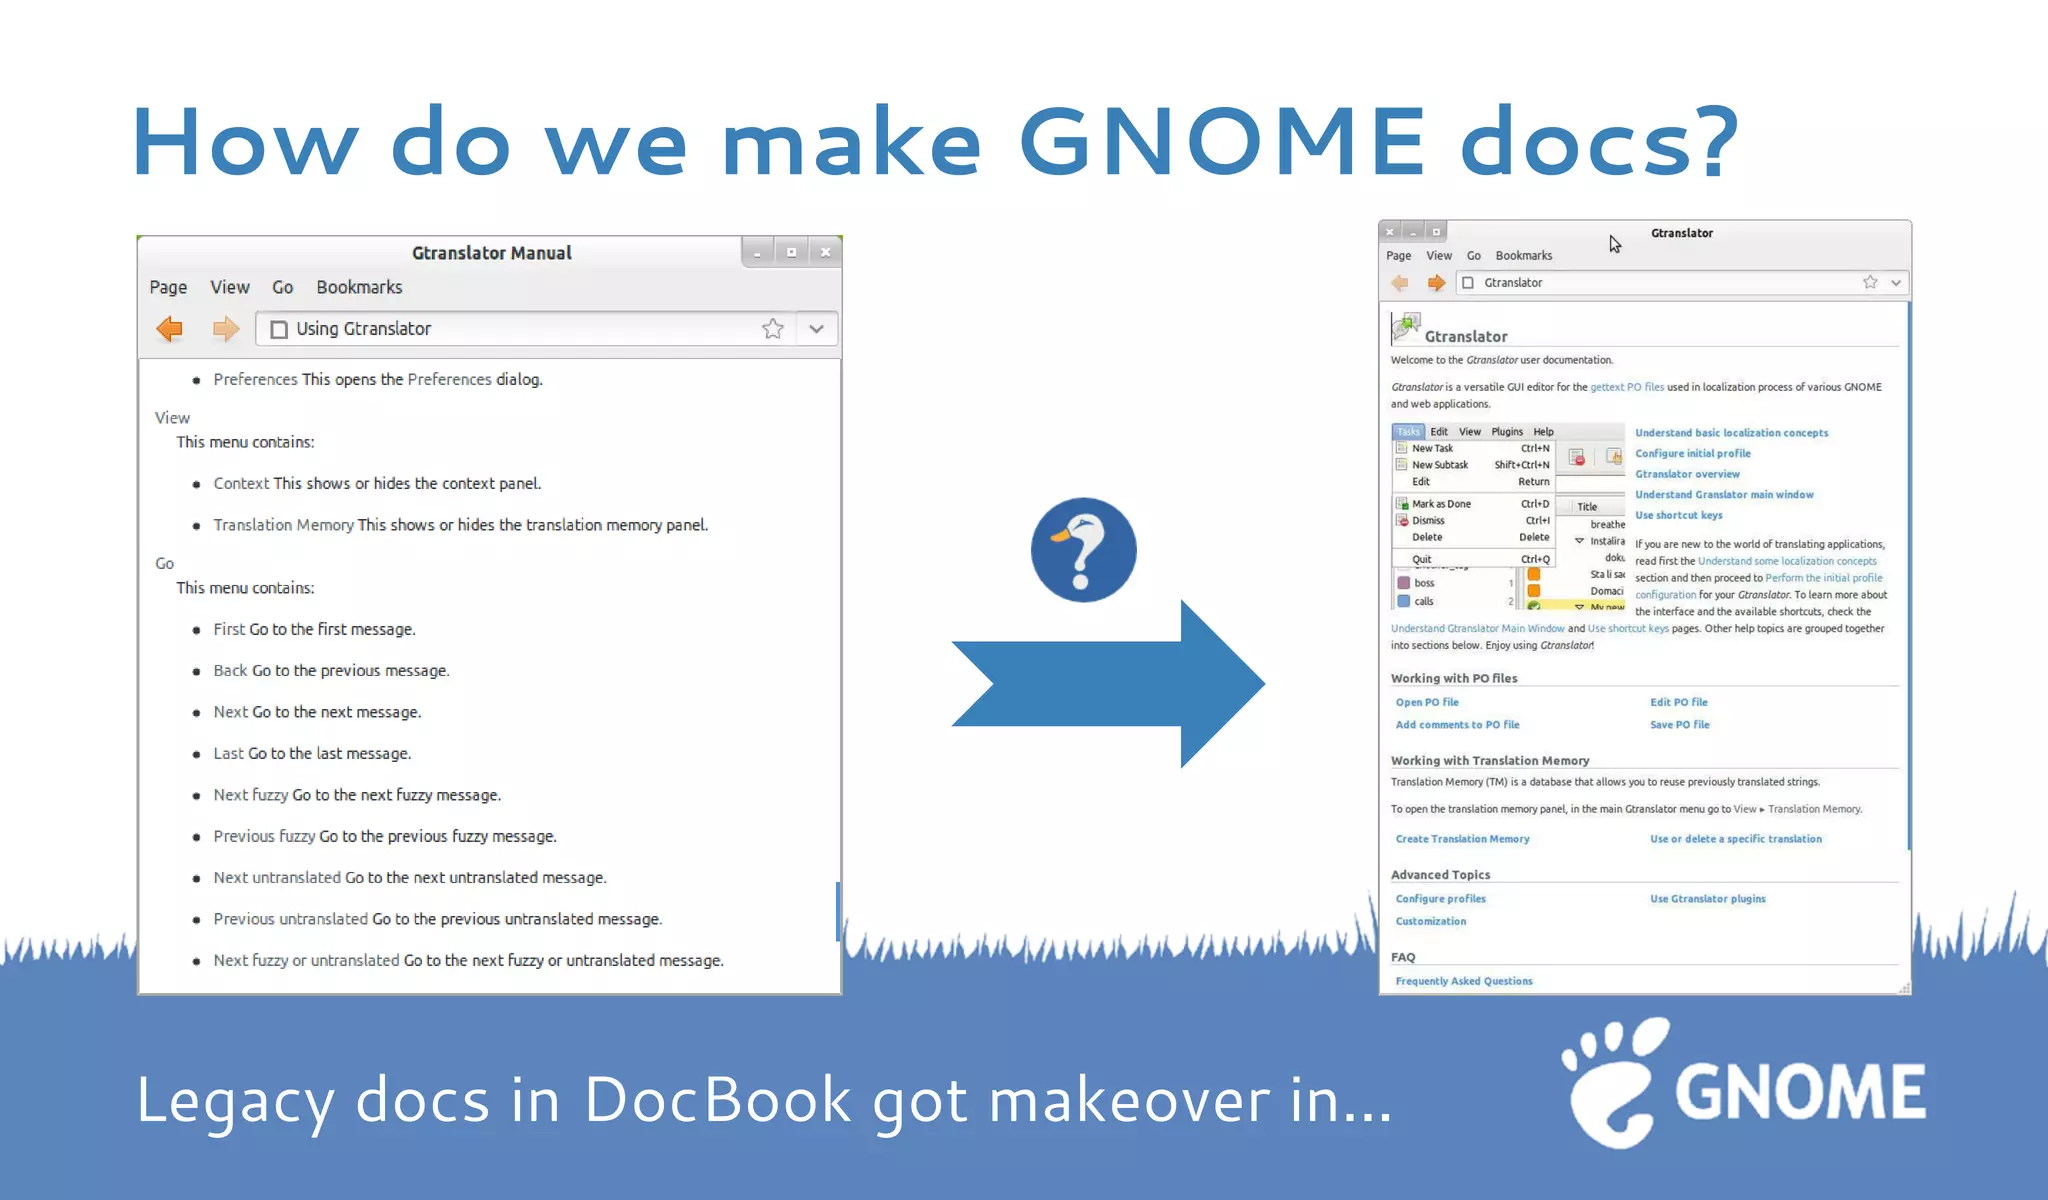The height and width of the screenshot is (1200, 2048).
Task: Open 'Add comments to PO file' link
Action: [x=1457, y=725]
